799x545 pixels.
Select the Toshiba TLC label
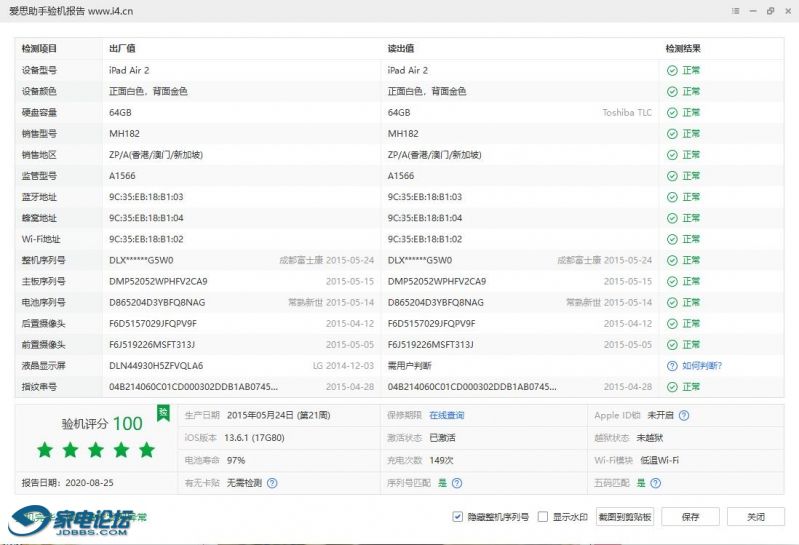coord(627,113)
